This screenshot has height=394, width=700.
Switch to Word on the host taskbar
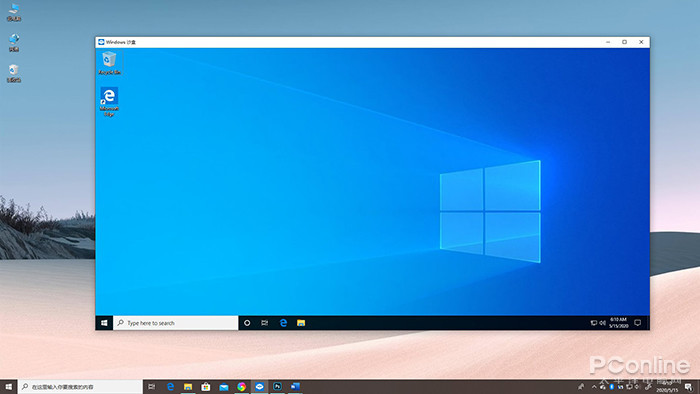point(295,386)
